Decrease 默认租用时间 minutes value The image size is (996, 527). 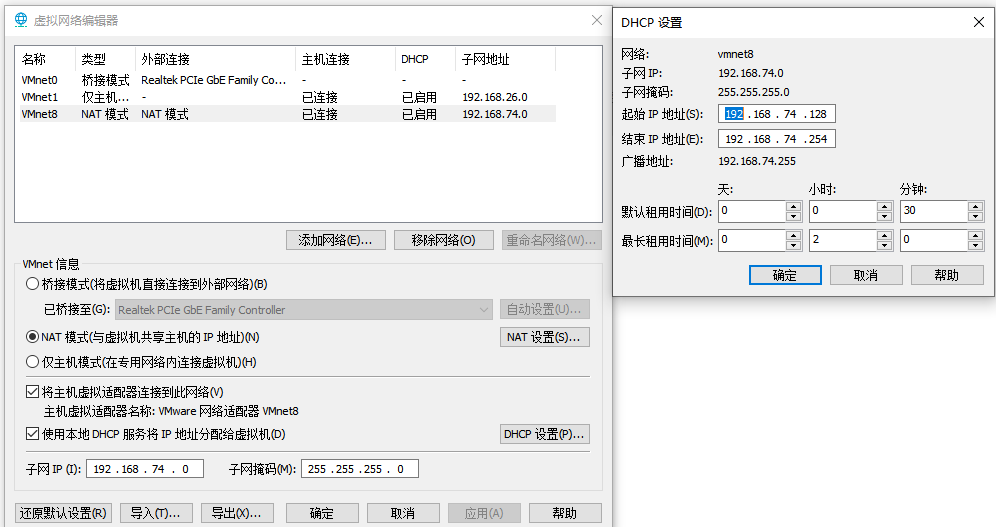pos(976,217)
